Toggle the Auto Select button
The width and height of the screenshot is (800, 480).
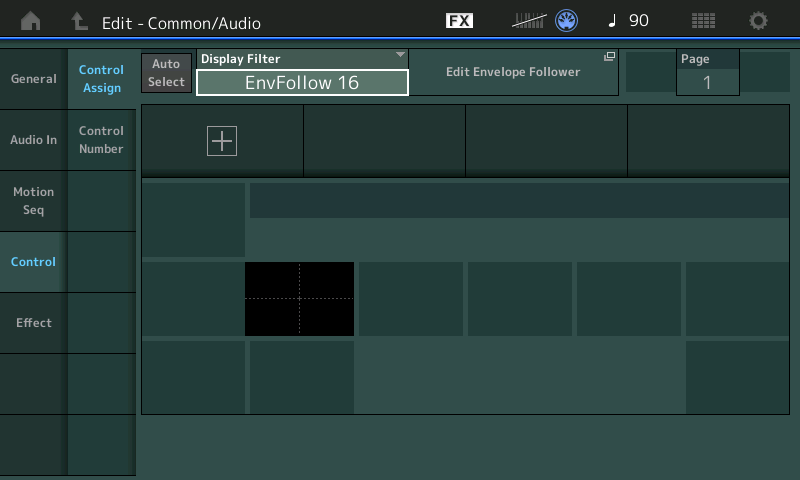tap(166, 73)
